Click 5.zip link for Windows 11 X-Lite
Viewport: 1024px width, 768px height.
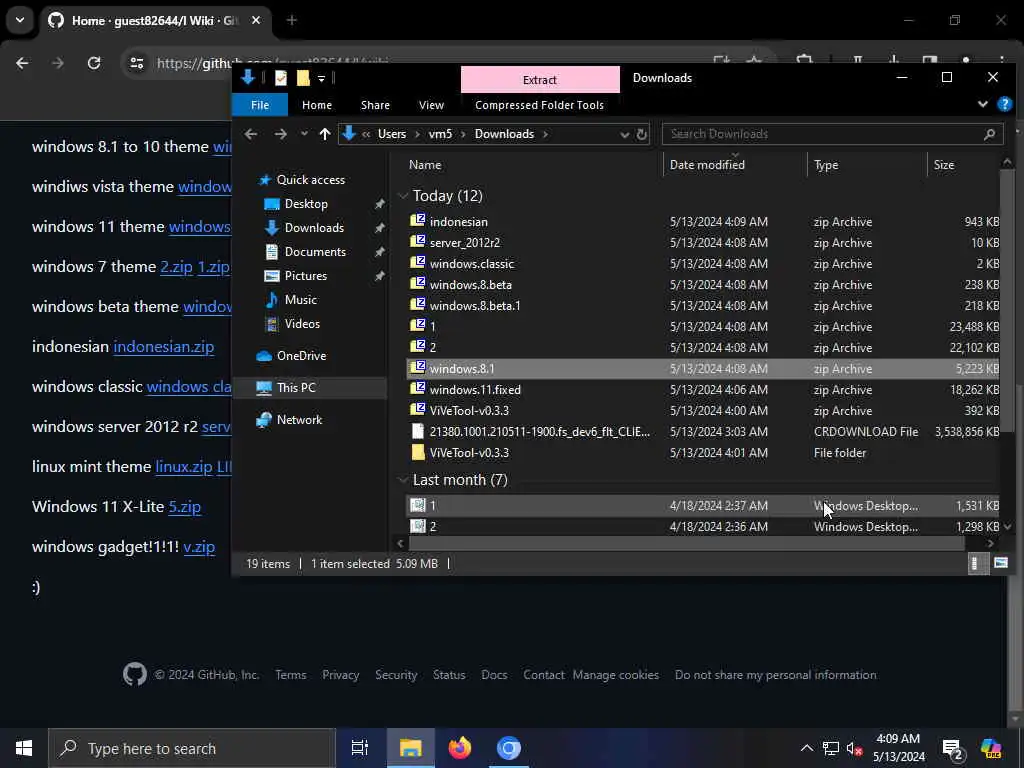pos(185,506)
